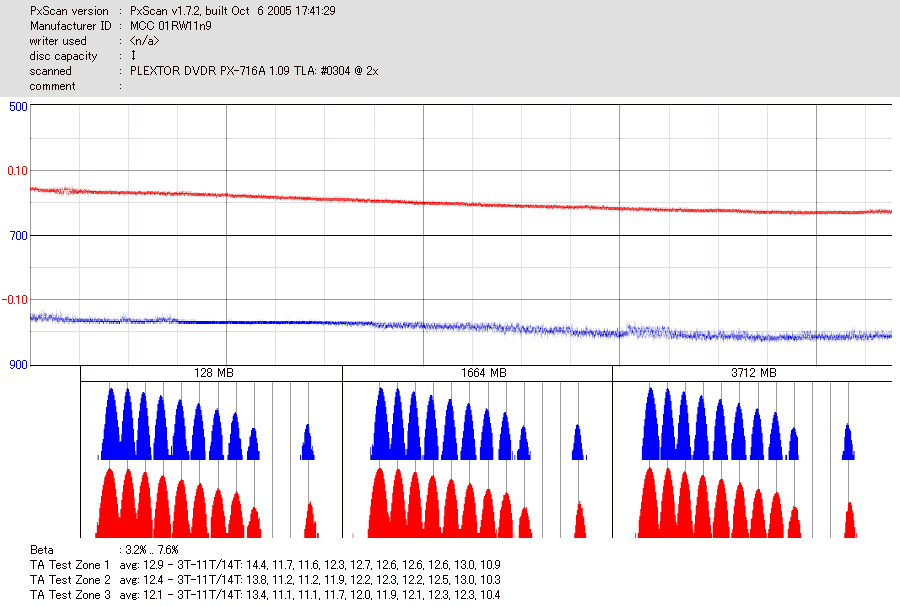Click the PxScan version text line

coord(183,11)
